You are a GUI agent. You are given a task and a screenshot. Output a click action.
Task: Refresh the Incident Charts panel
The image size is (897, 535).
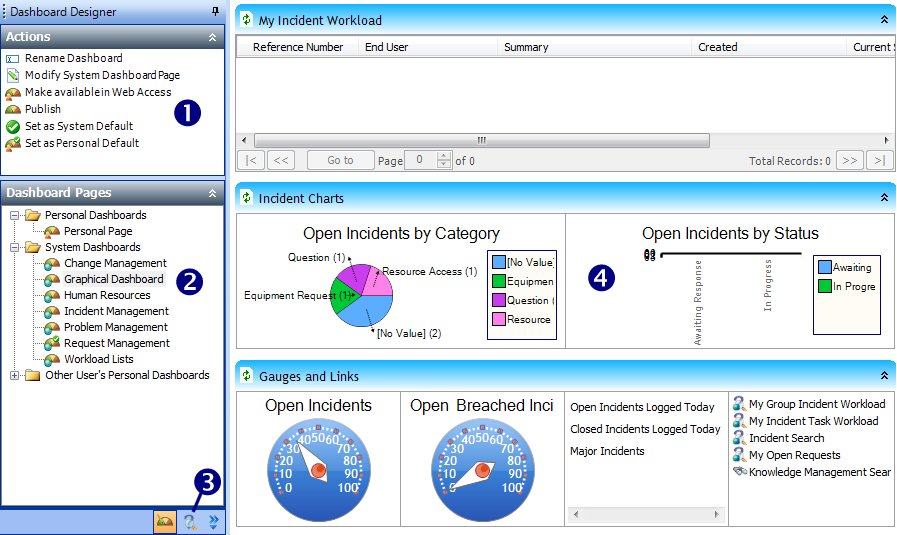click(x=246, y=198)
